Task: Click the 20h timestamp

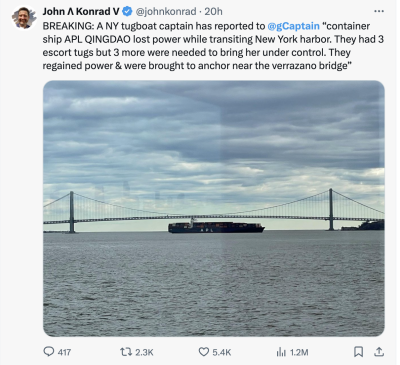Action: [213, 12]
